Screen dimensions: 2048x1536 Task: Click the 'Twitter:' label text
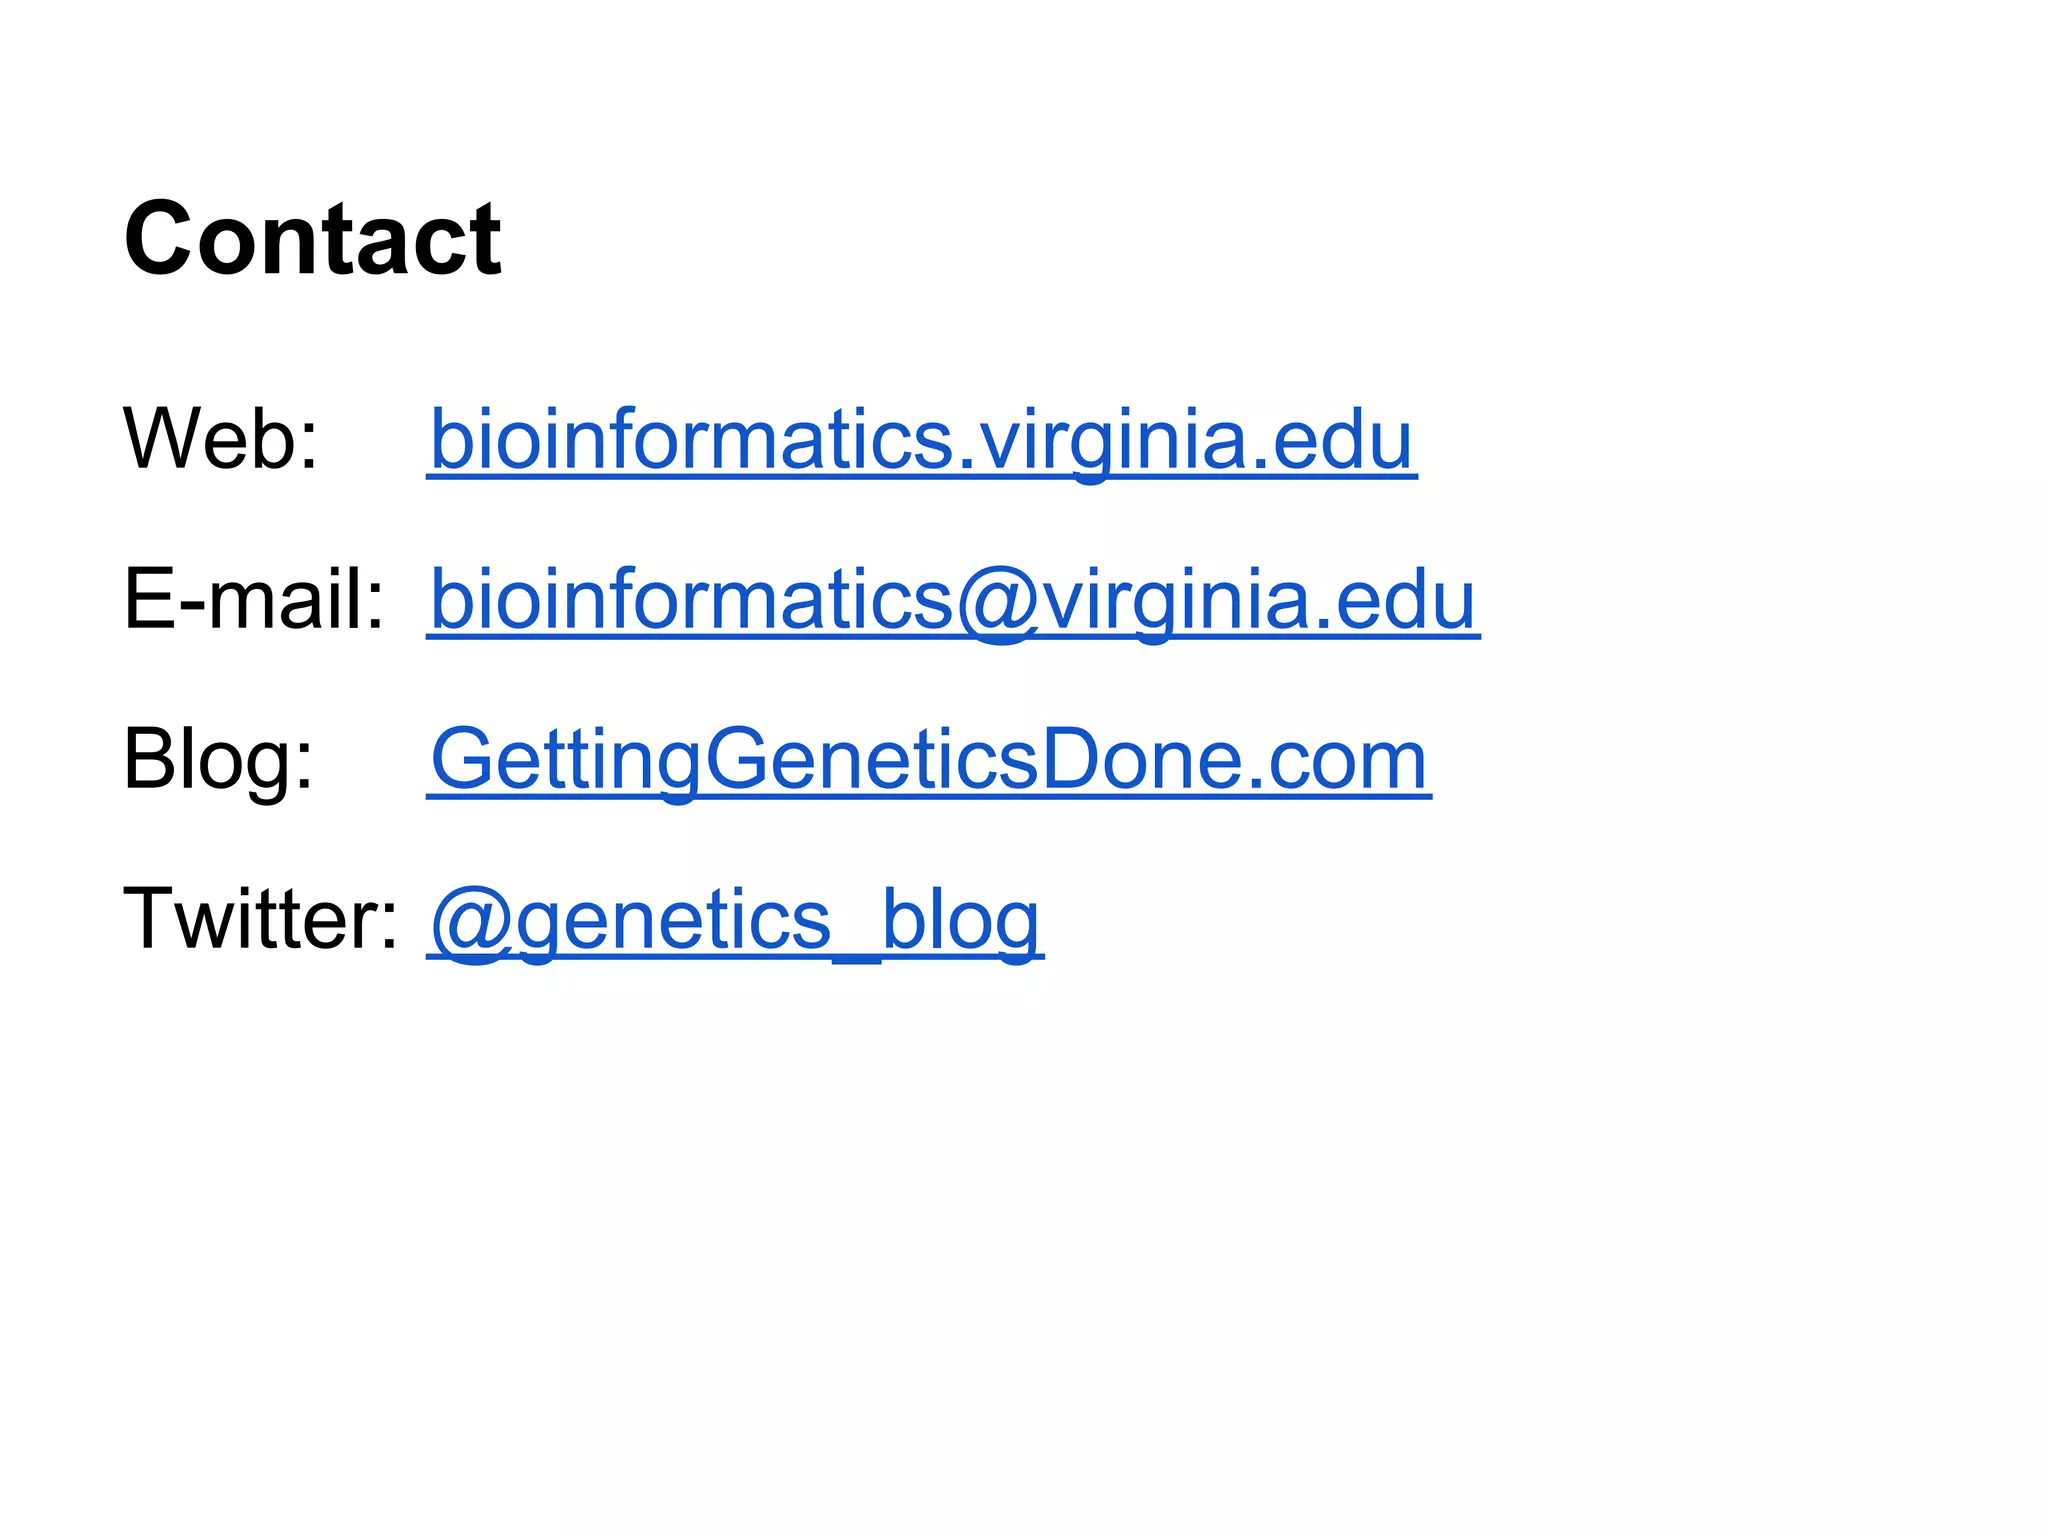[x=260, y=920]
